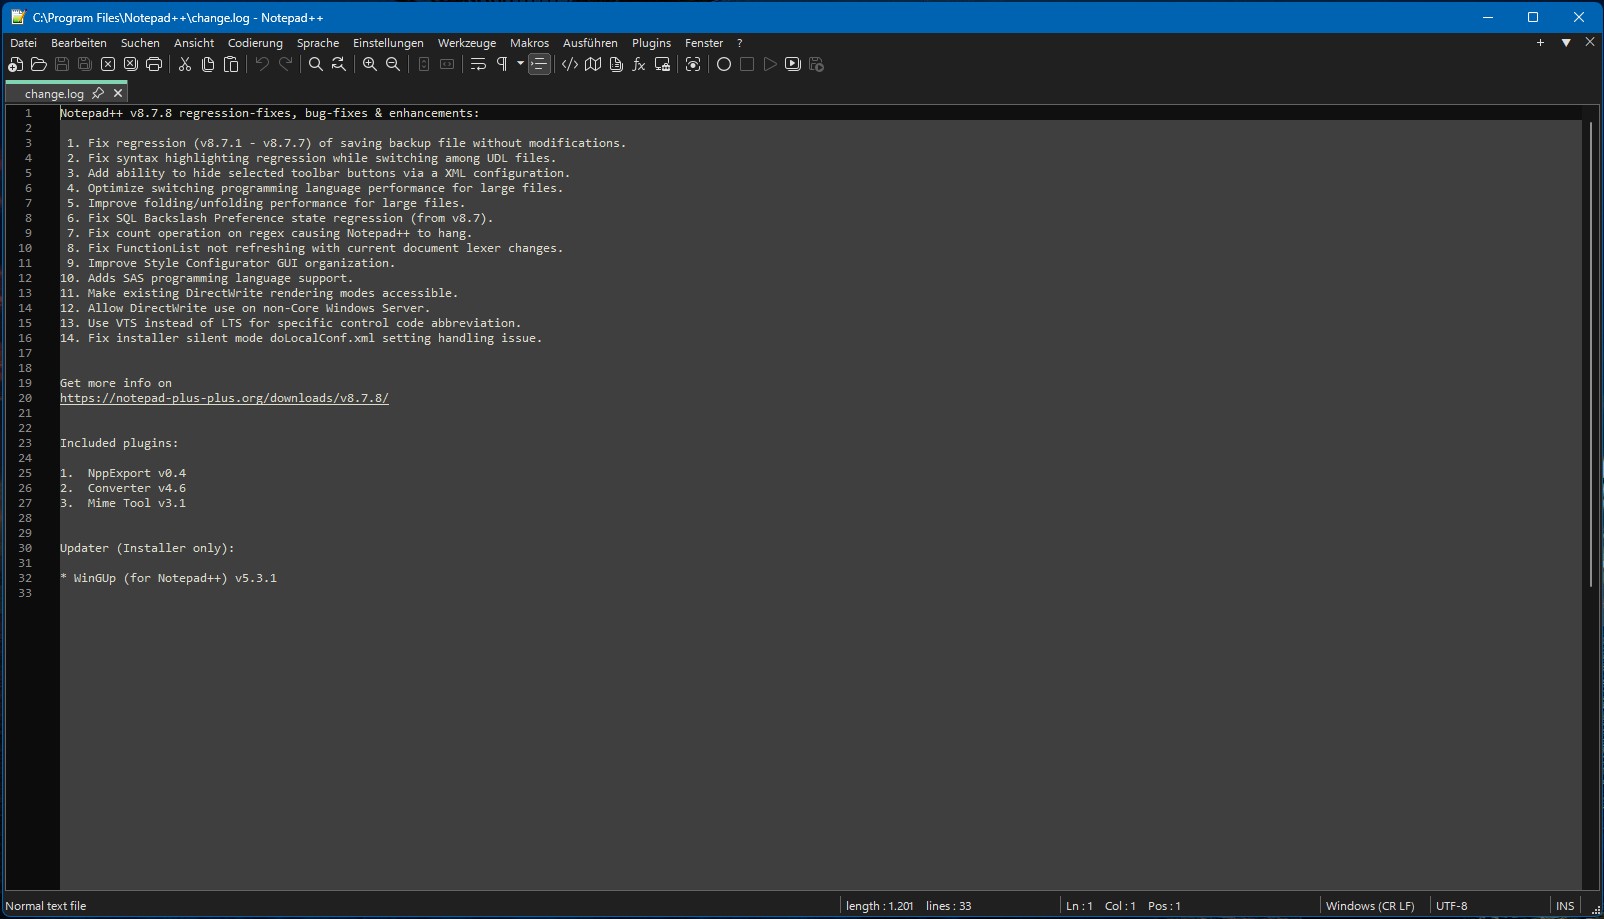Play back recorded macro
1604x919 pixels.
(770, 64)
